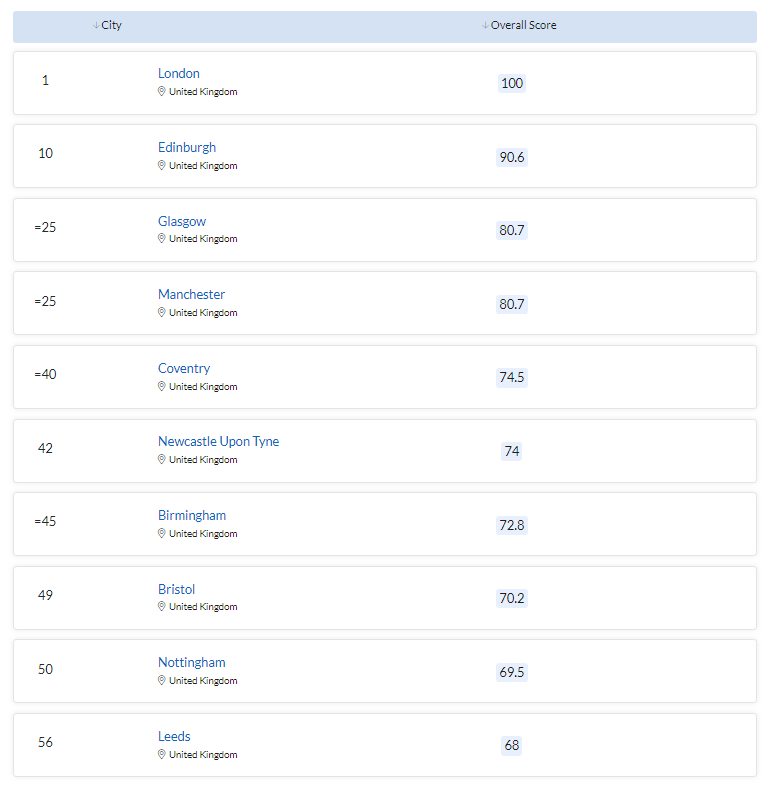The height and width of the screenshot is (794, 771).
Task: Sort the table by City header
Action: [x=111, y=25]
